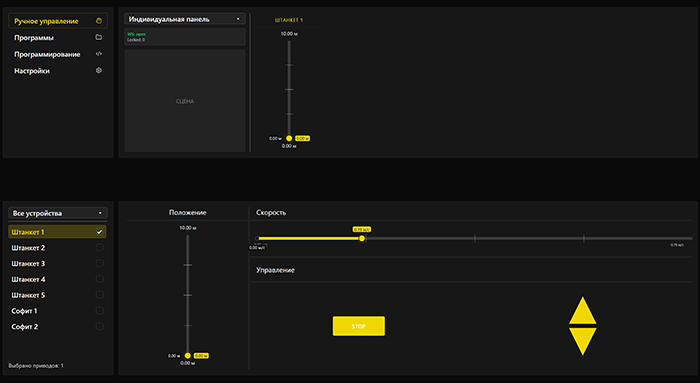Viewport: 700px width, 383px height.
Task: Click the СЦЕНА preview area
Action: [x=185, y=101]
